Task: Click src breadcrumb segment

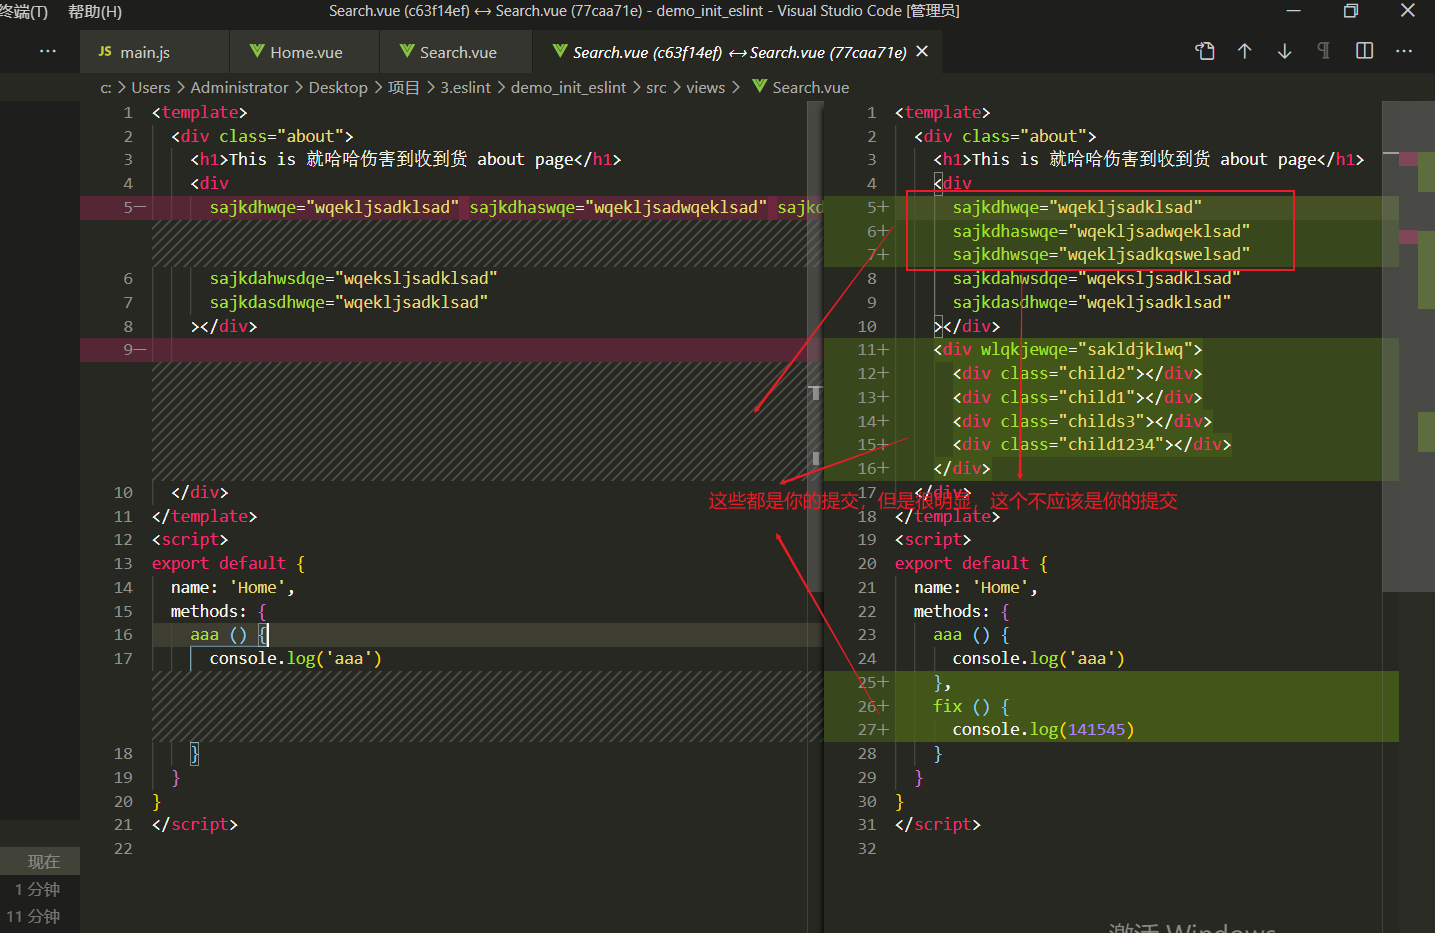Action: tap(656, 87)
